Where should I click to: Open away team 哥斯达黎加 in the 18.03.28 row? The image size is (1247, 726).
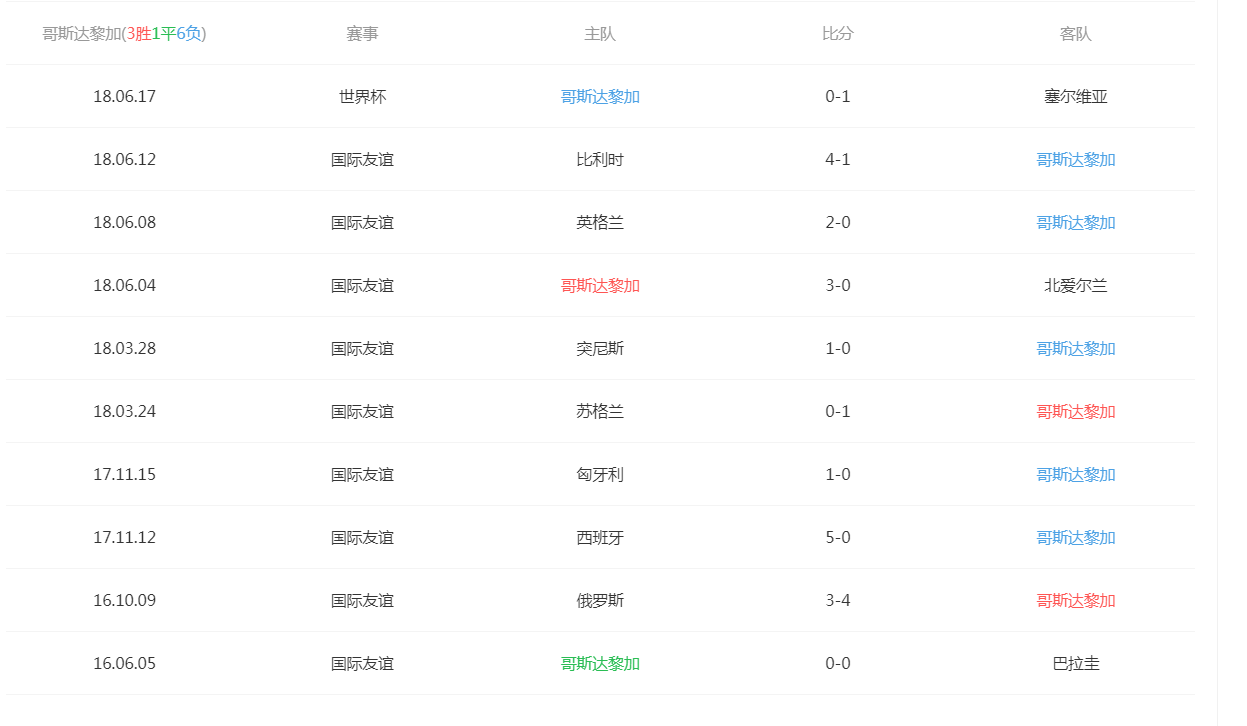coord(1076,349)
